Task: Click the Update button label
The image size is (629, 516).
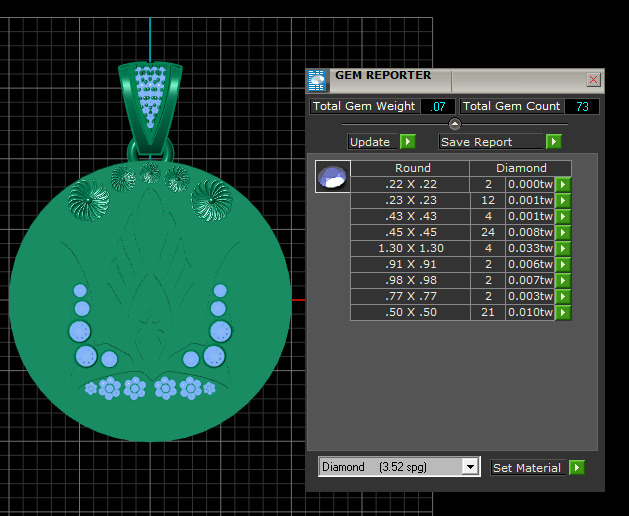Action: 370,142
